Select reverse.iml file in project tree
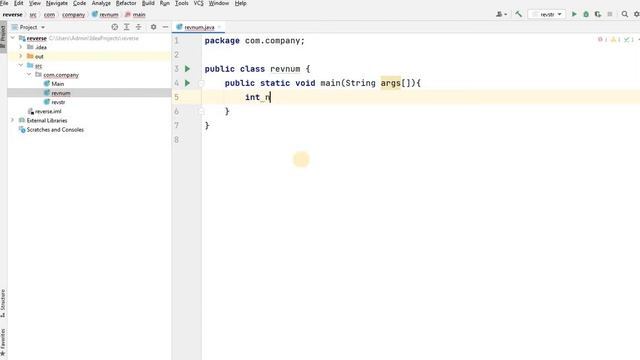 click(48, 111)
